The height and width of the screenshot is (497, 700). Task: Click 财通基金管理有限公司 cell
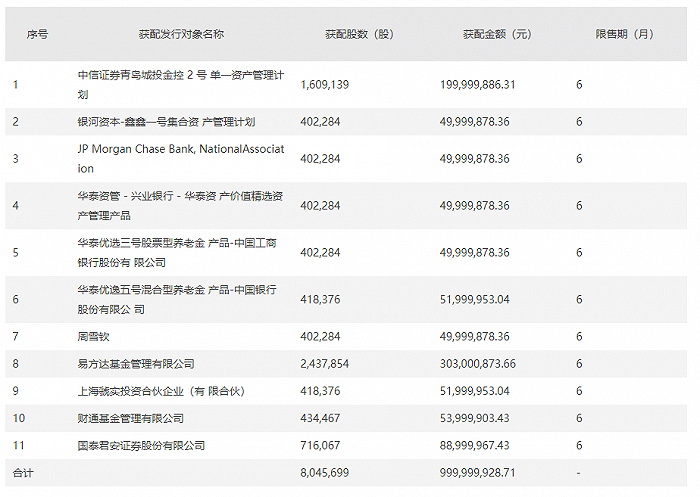click(x=130, y=418)
